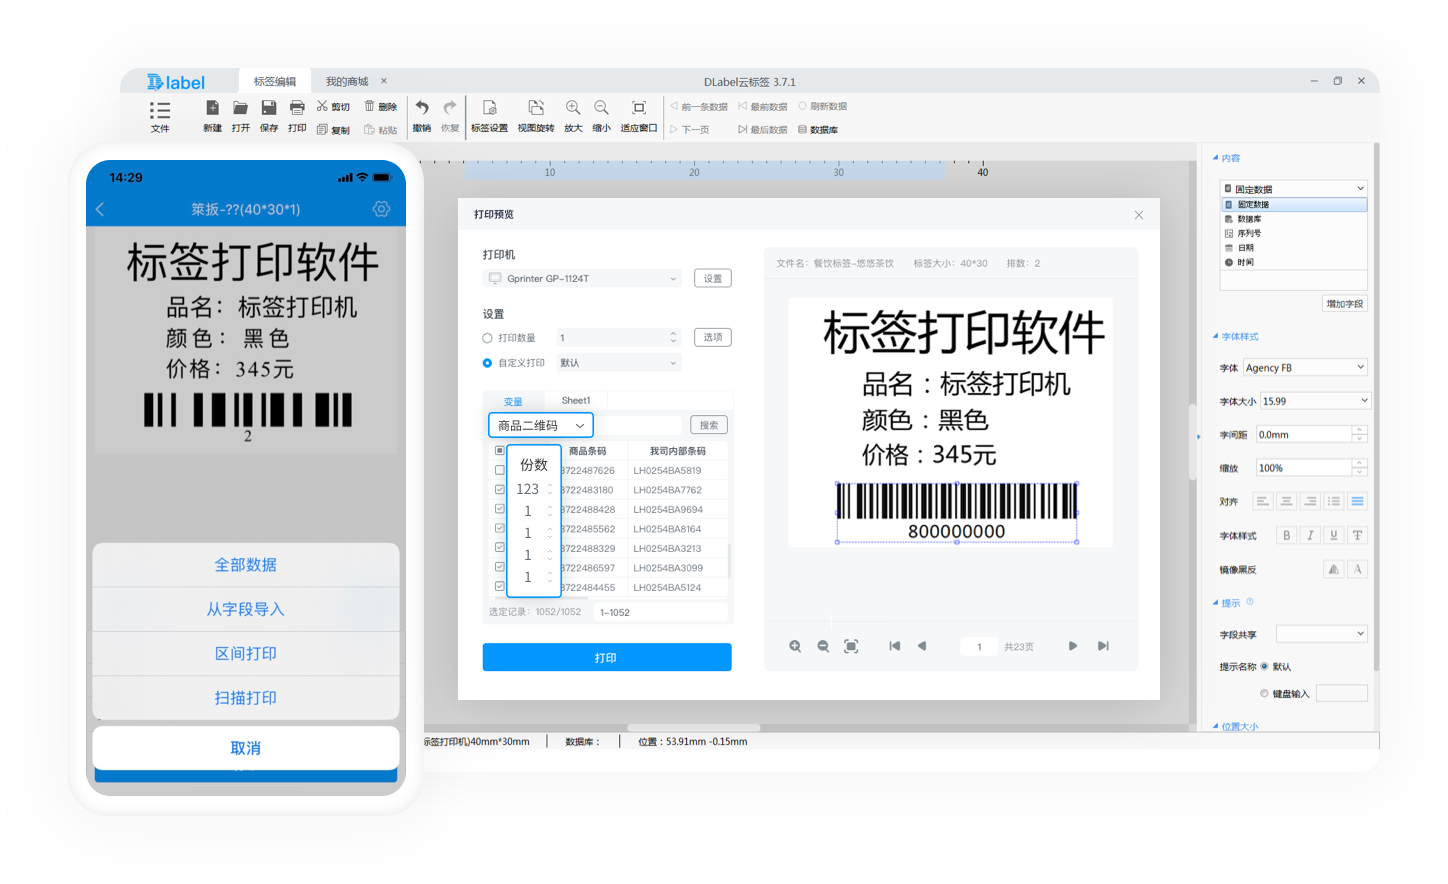Image resolution: width=1448 pixels, height=884 pixels.
Task: Fit the print preview to view
Action: [851, 647]
